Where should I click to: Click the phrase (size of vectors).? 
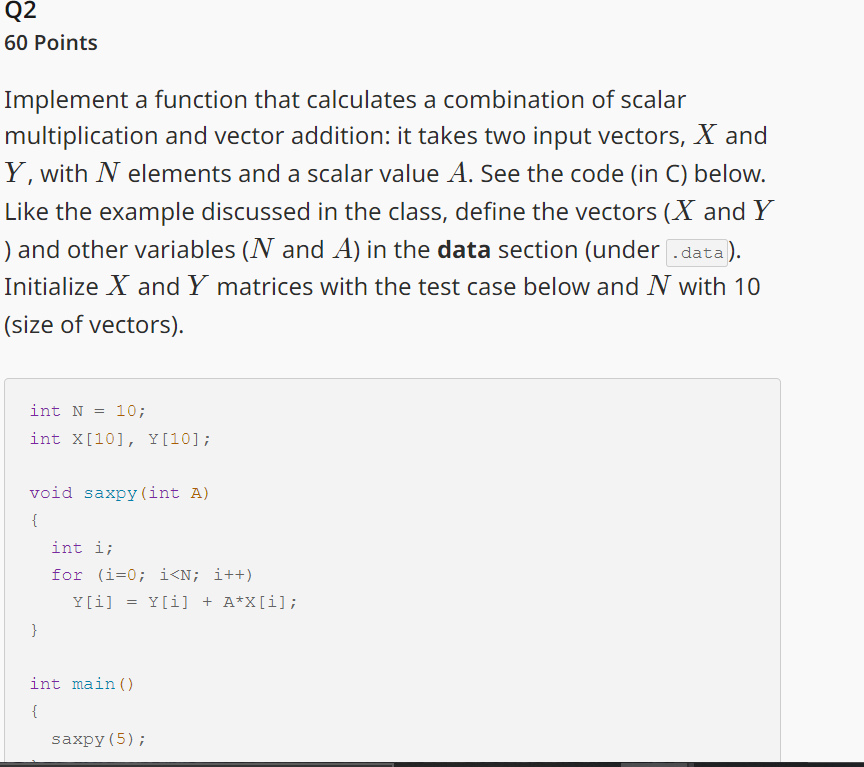point(94,325)
